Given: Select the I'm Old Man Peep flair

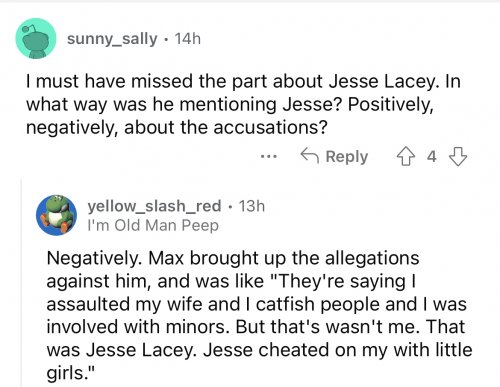Looking at the screenshot, I should 153,225.
